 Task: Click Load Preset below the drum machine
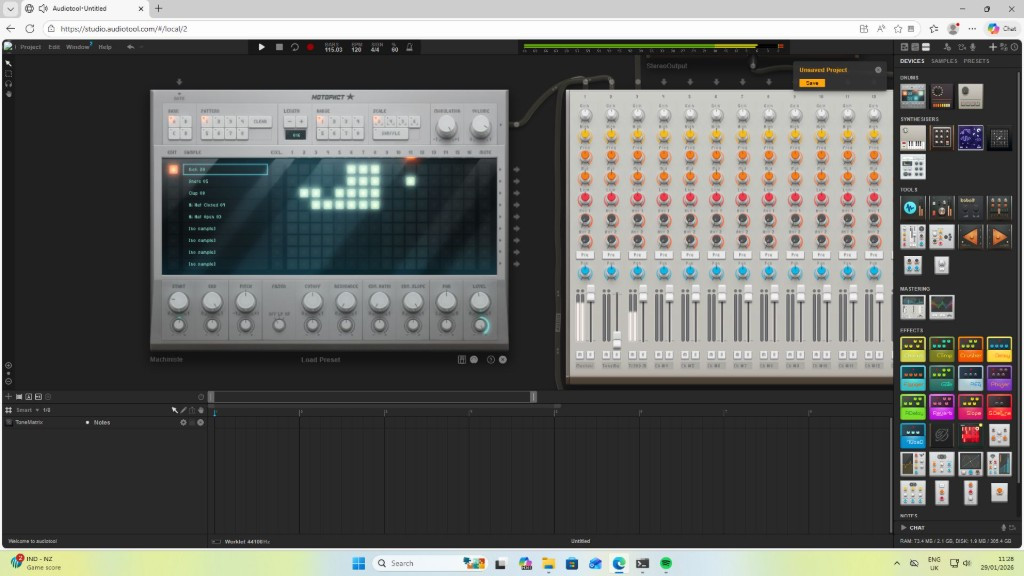point(322,360)
